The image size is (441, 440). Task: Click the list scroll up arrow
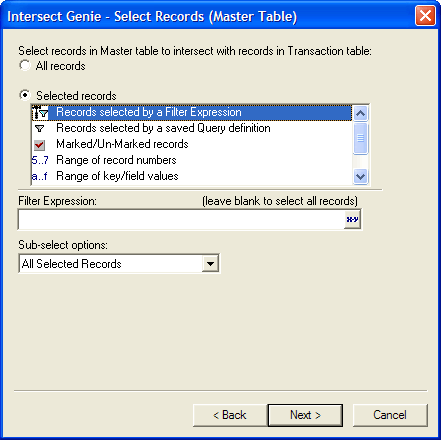coord(360,114)
